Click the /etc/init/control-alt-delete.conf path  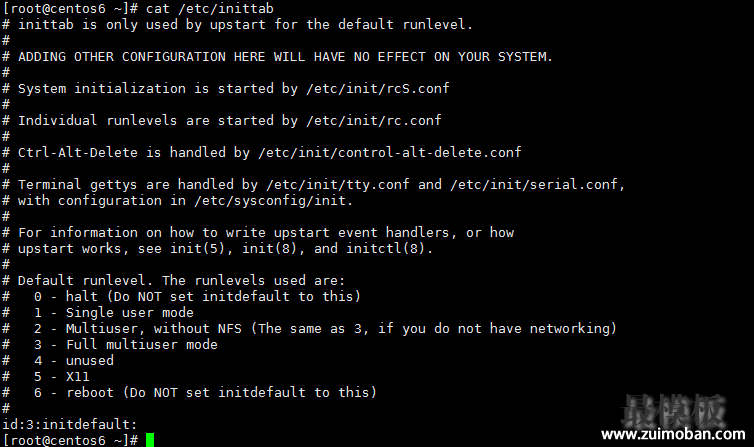pos(390,152)
